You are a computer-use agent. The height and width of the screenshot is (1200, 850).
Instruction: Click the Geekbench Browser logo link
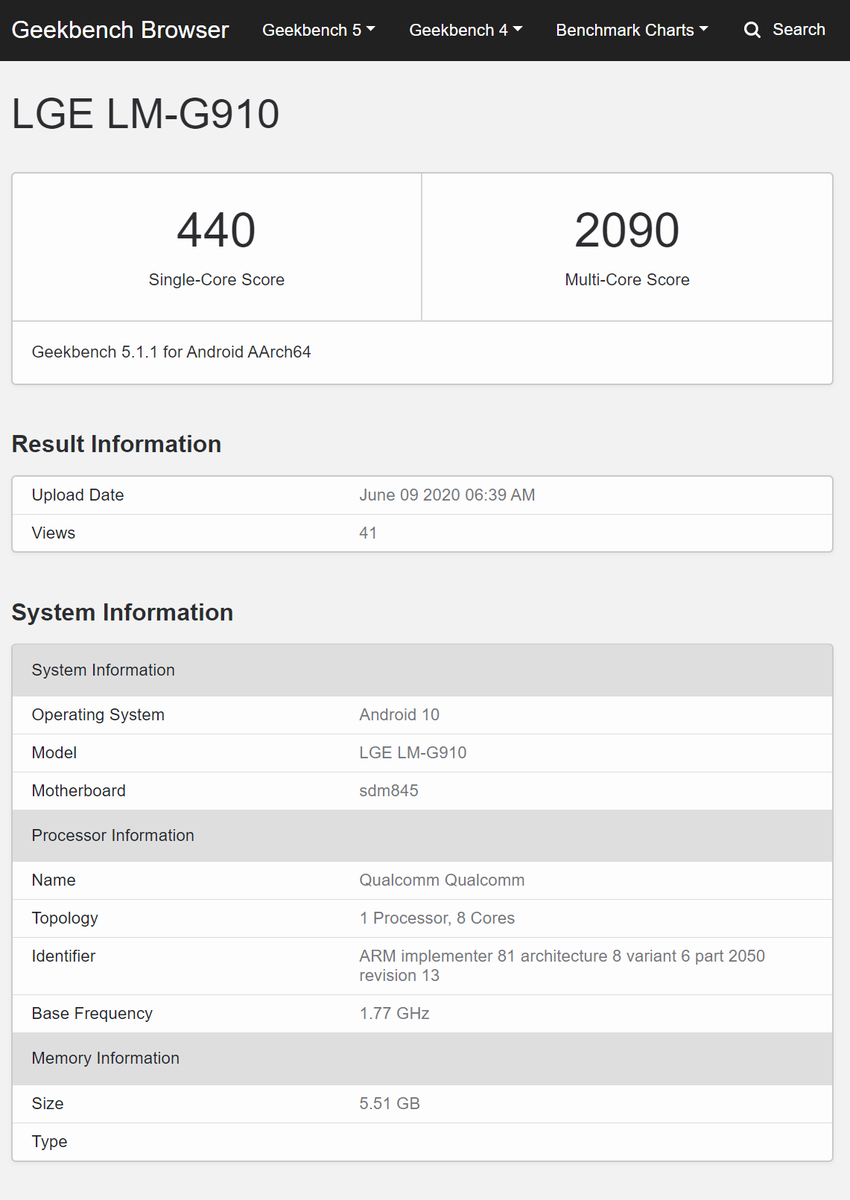pyautogui.click(x=120, y=30)
